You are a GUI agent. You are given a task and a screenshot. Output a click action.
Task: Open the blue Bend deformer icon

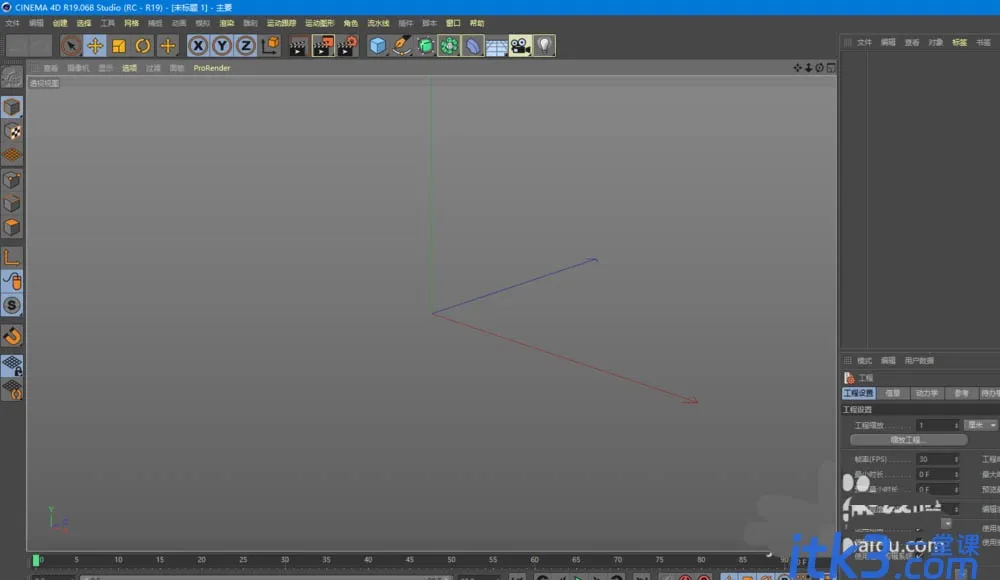tap(473, 46)
